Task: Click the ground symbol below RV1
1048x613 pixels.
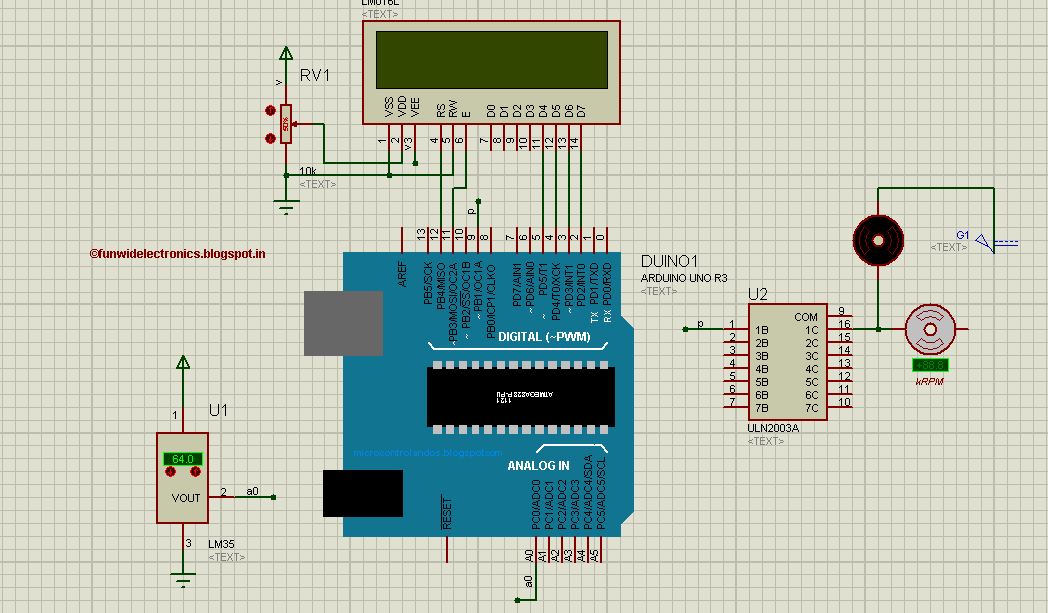Action: point(285,200)
